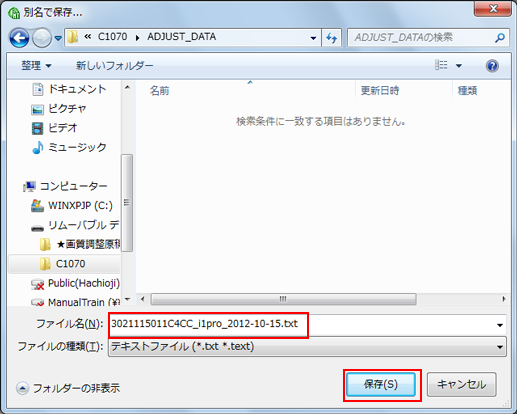Click the キャンセル button
The height and width of the screenshot is (414, 517).
click(462, 384)
